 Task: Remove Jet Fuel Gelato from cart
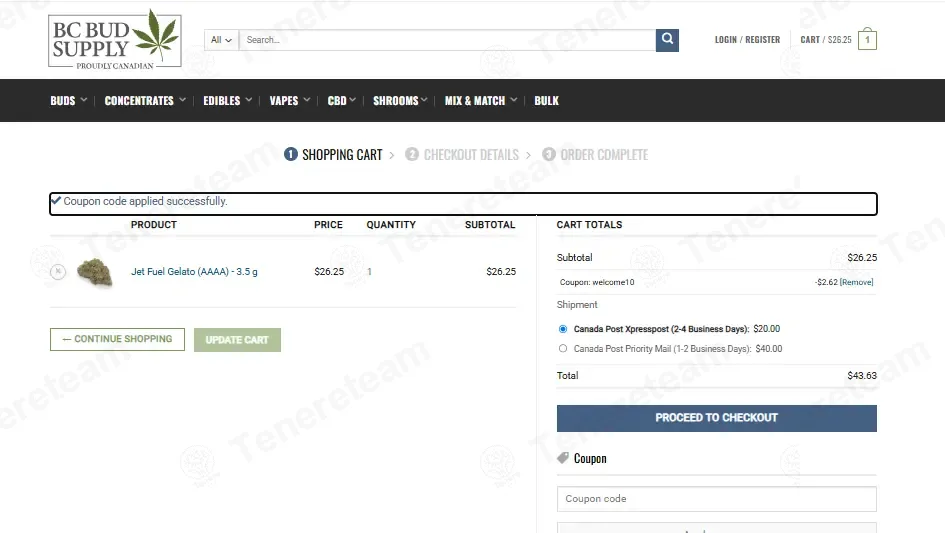[58, 272]
